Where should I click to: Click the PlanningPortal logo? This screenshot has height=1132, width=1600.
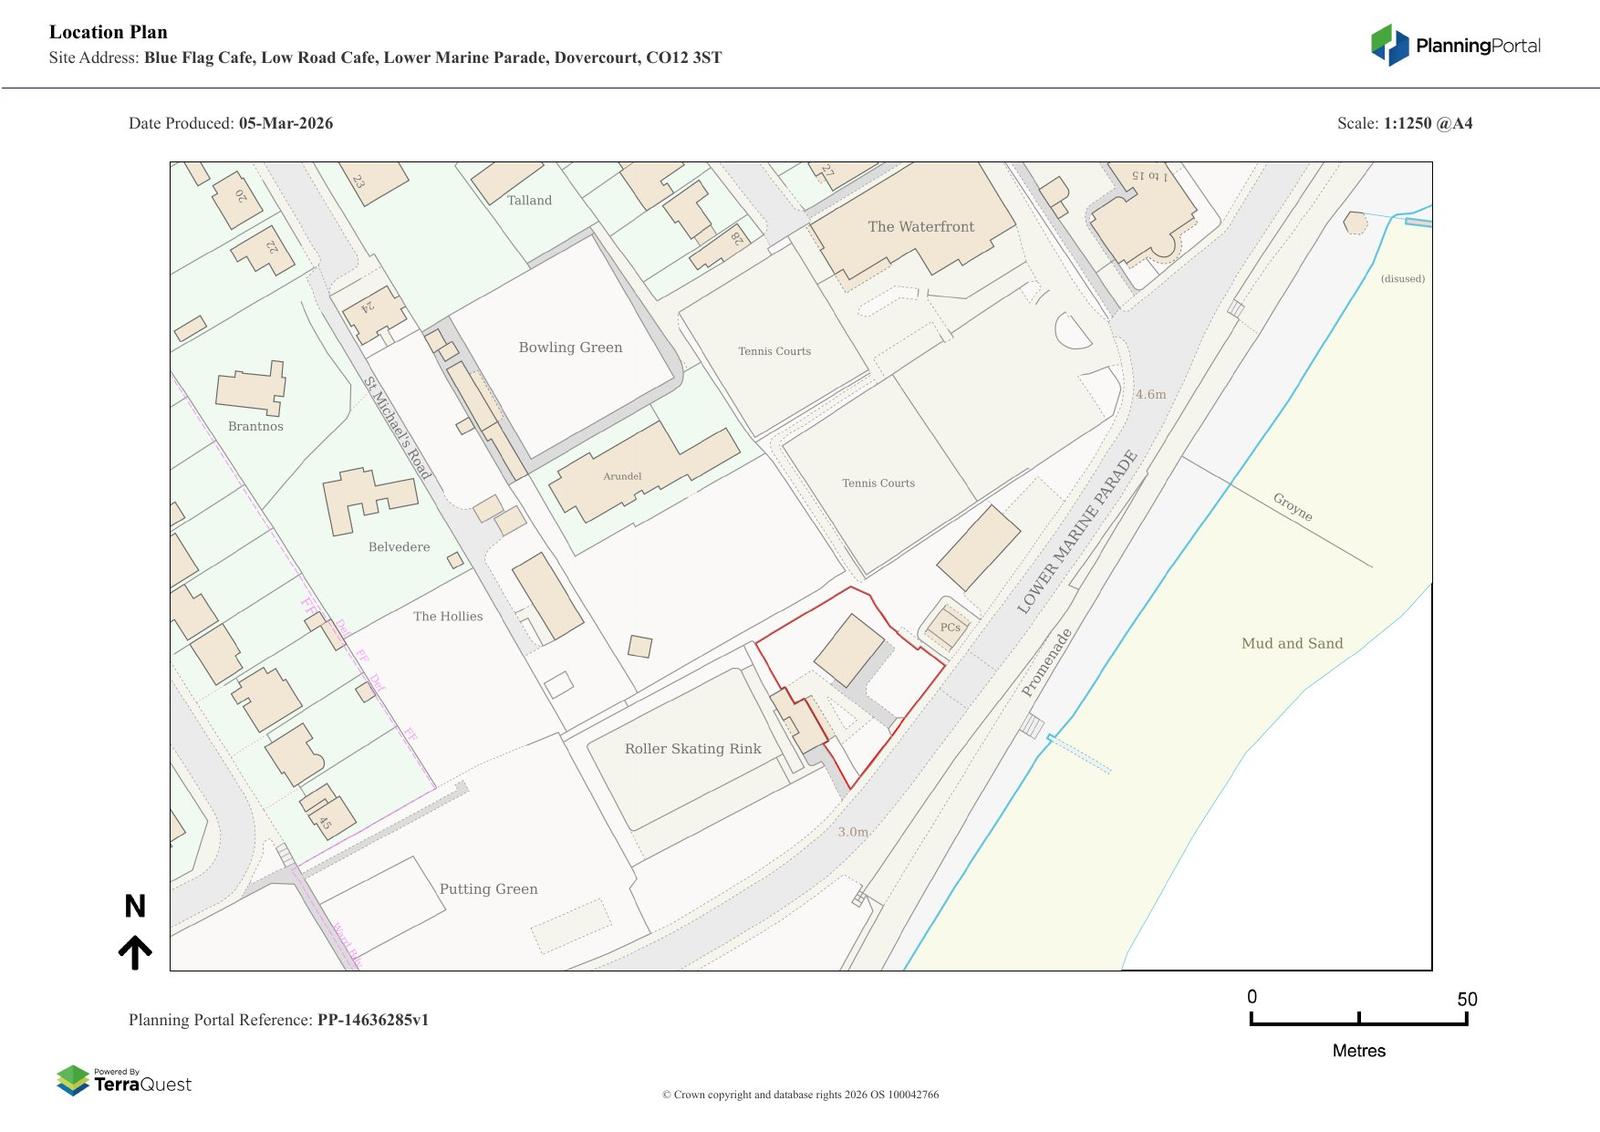1454,45
